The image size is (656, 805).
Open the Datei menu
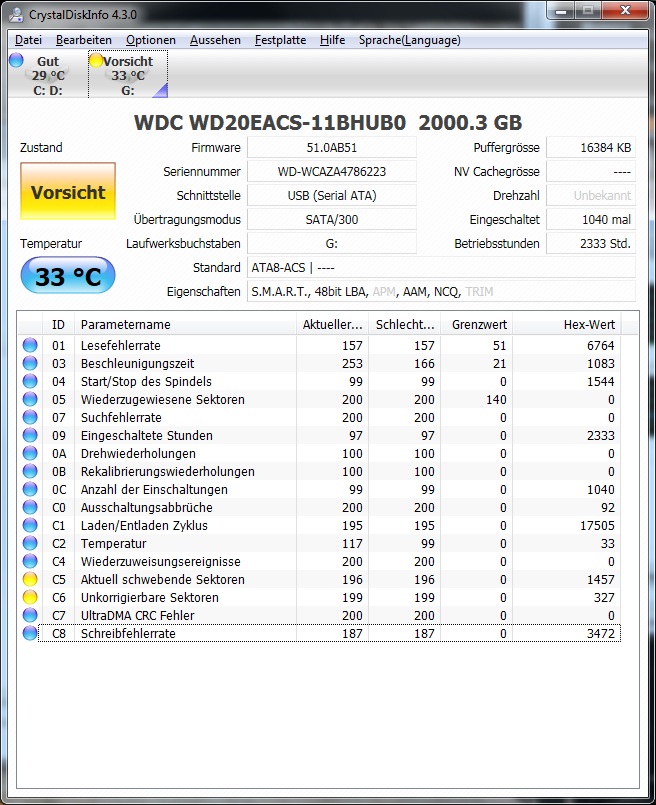pyautogui.click(x=28, y=40)
